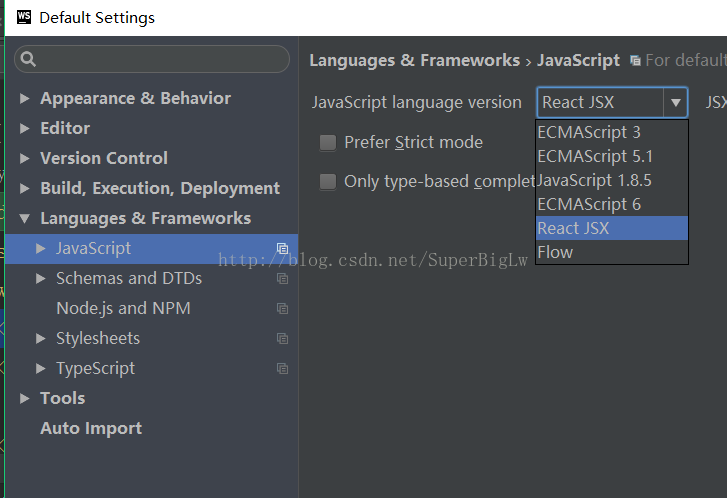Enable the Prefer Strict mode checkbox
Viewport: 727px width, 498px height.
pos(328,142)
